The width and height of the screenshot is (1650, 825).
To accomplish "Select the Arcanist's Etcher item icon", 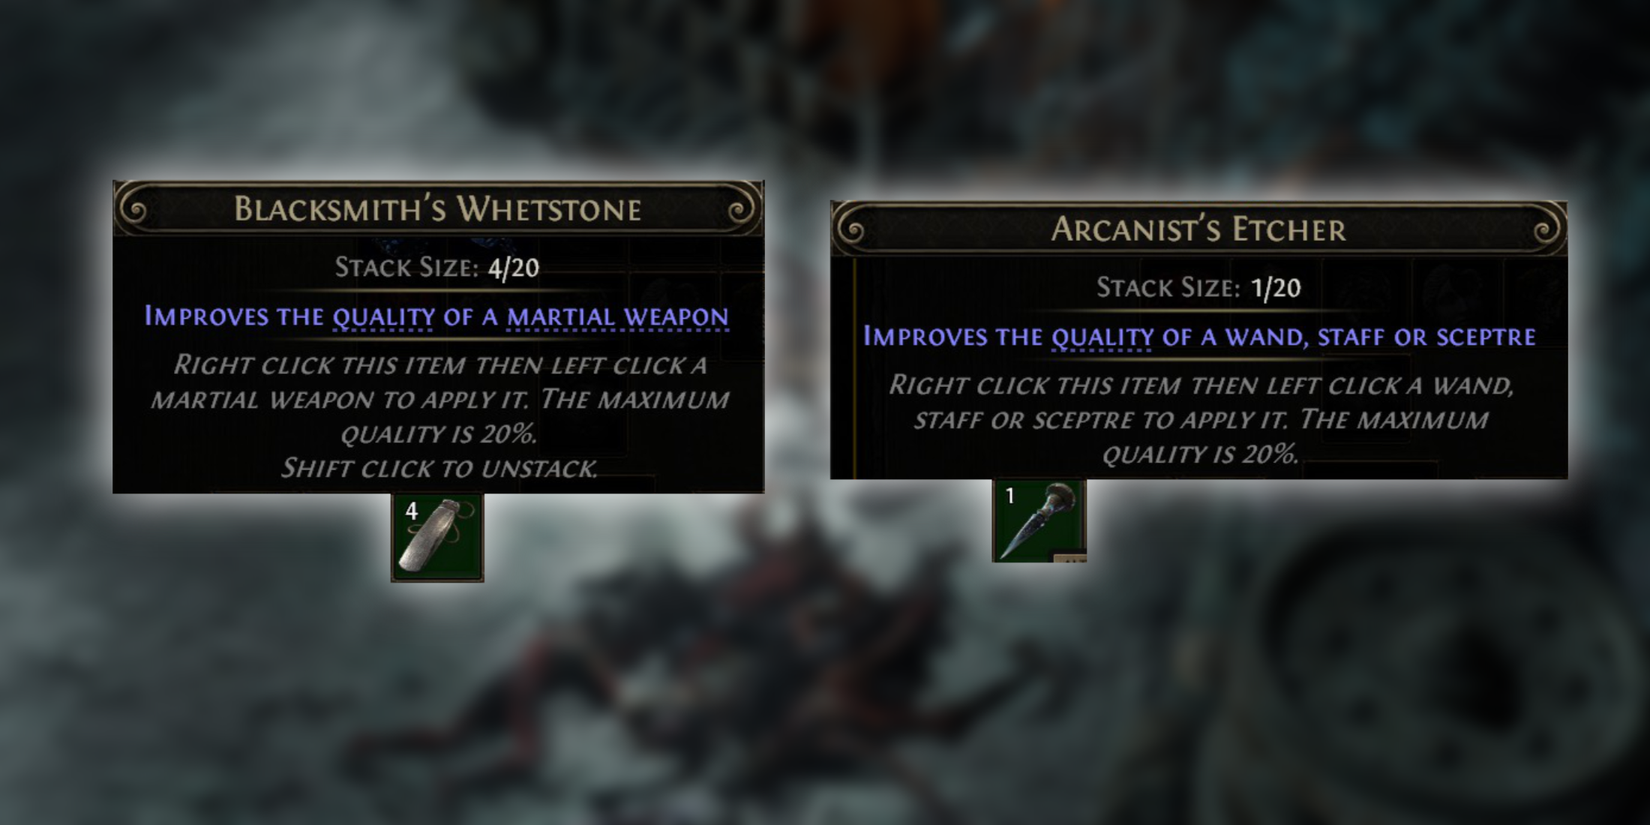I will pyautogui.click(x=1039, y=520).
